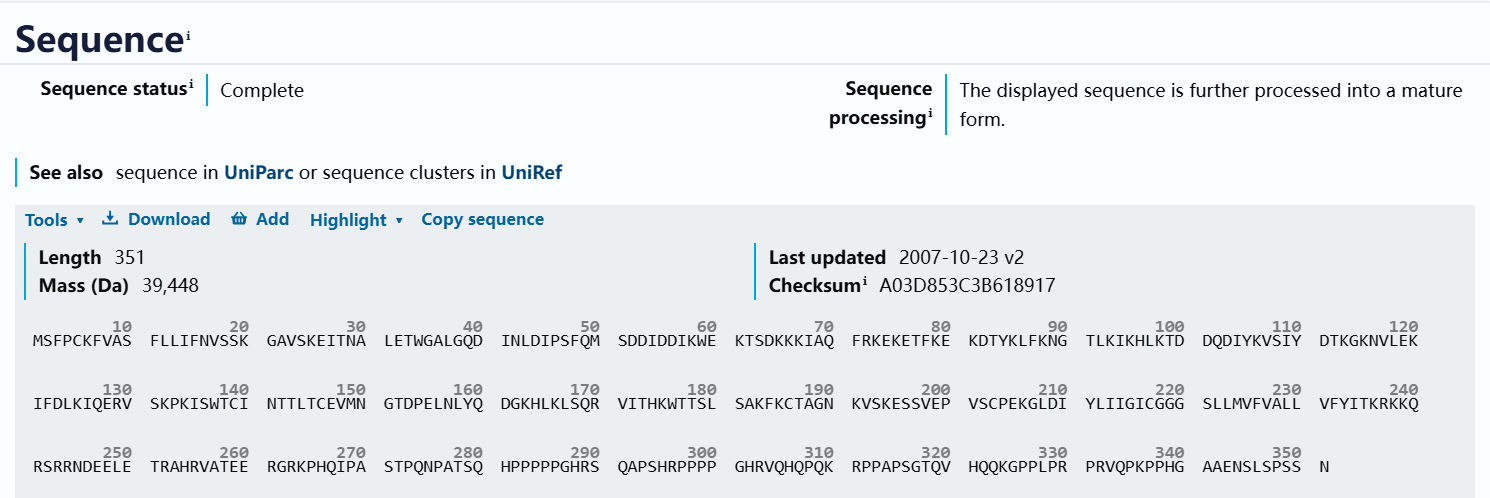Click the checksum value A03D853C3B618917
The width and height of the screenshot is (1490, 498).
[967, 286]
